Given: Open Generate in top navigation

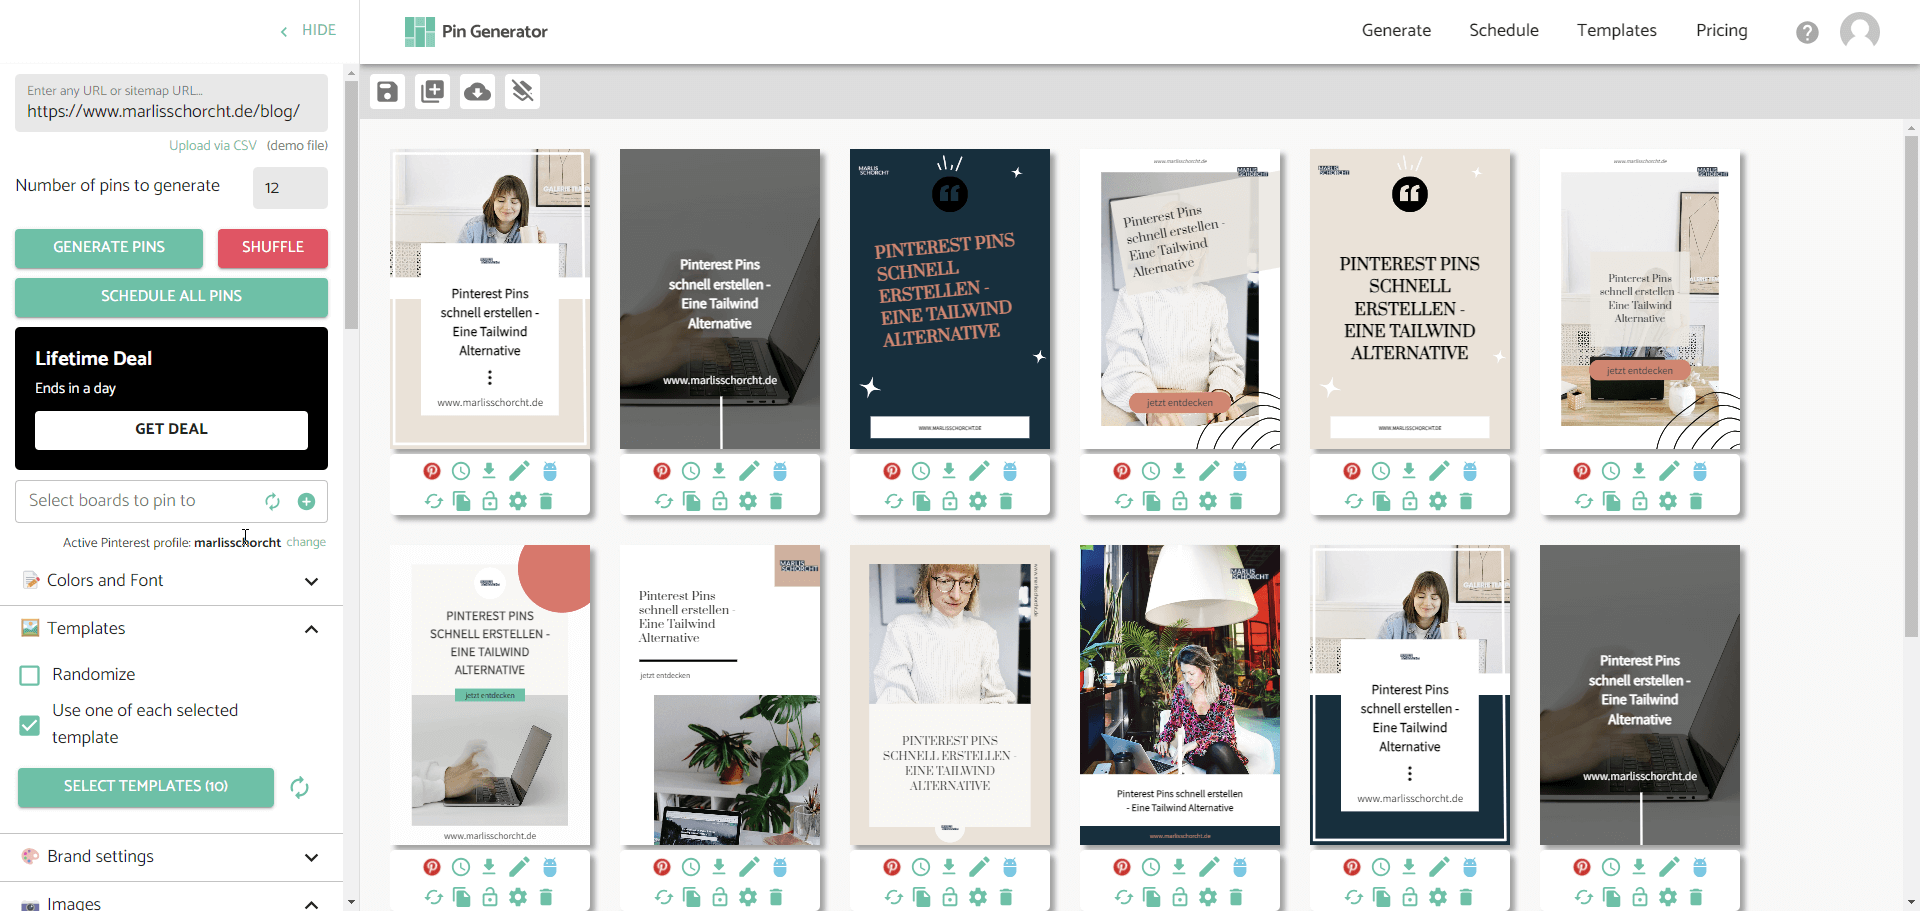Looking at the screenshot, I should 1396,30.
